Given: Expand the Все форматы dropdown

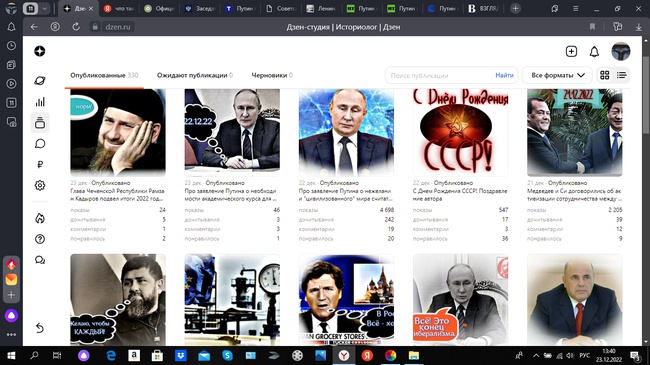Looking at the screenshot, I should pyautogui.click(x=558, y=75).
